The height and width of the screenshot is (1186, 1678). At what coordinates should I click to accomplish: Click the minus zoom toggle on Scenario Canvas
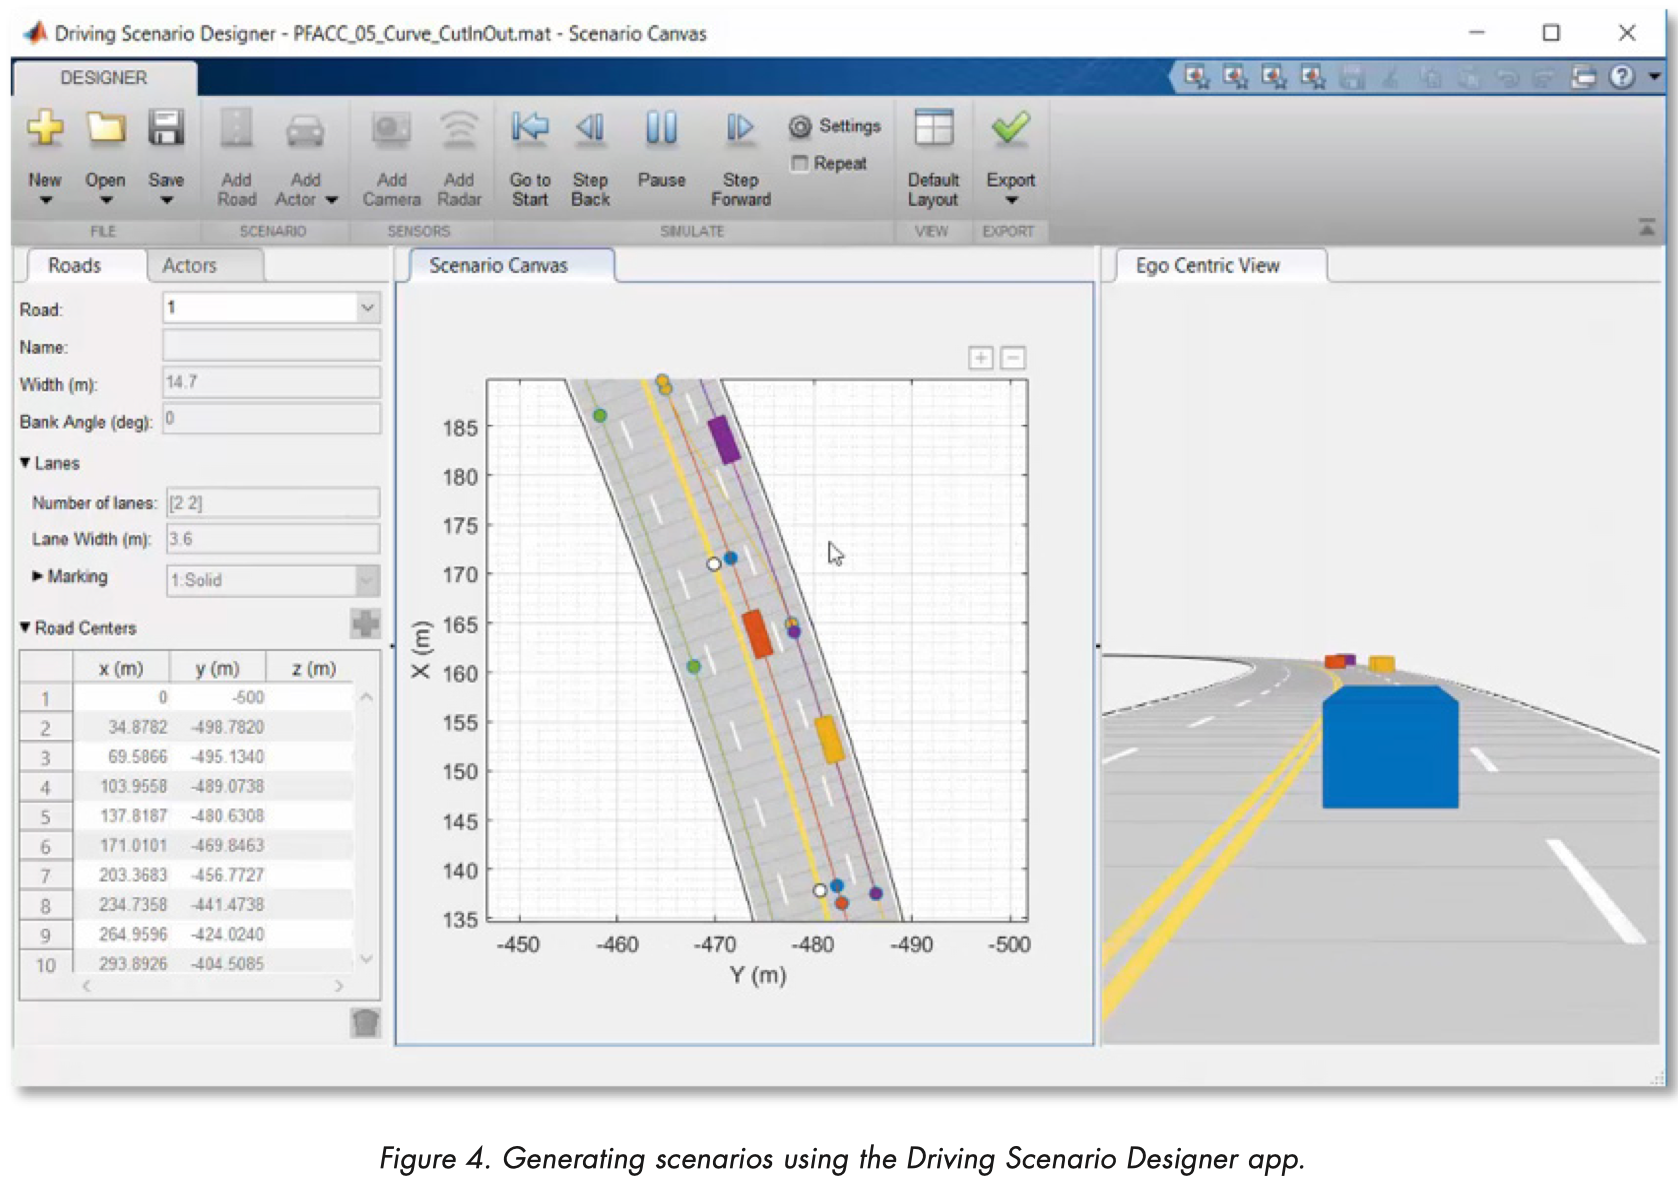tap(1014, 357)
